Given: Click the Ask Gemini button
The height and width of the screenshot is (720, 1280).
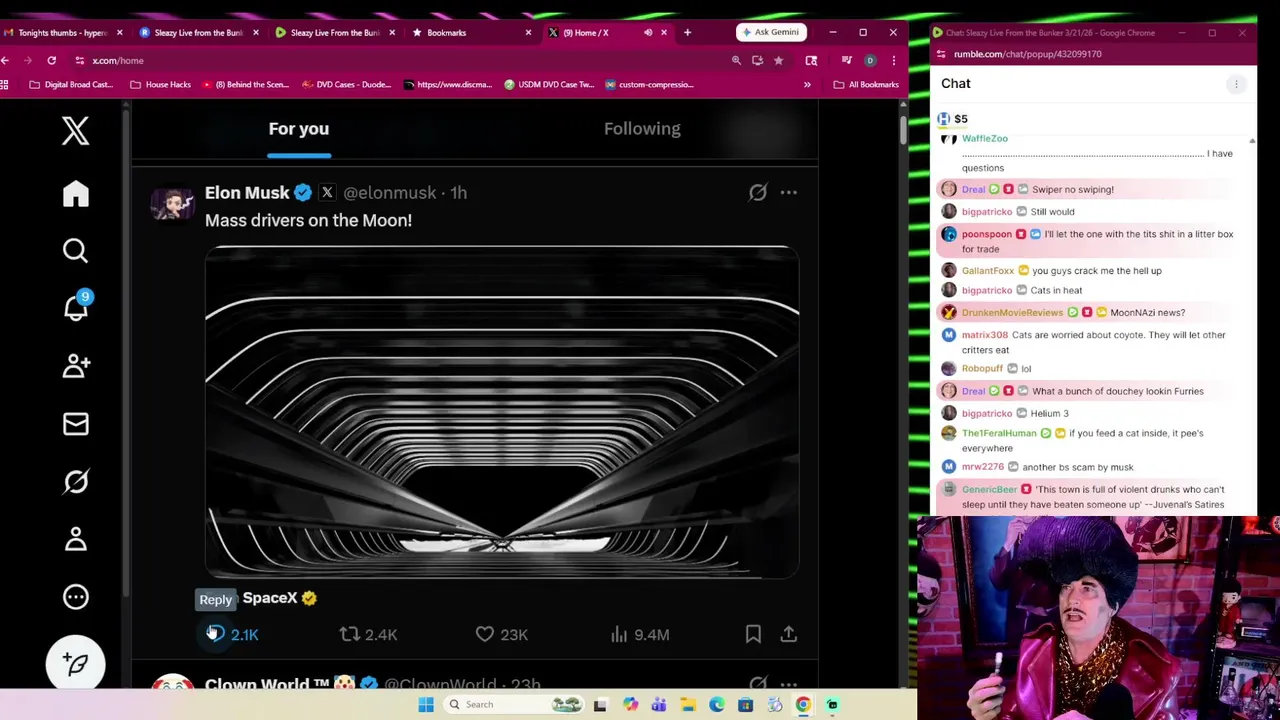Looking at the screenshot, I should (771, 32).
